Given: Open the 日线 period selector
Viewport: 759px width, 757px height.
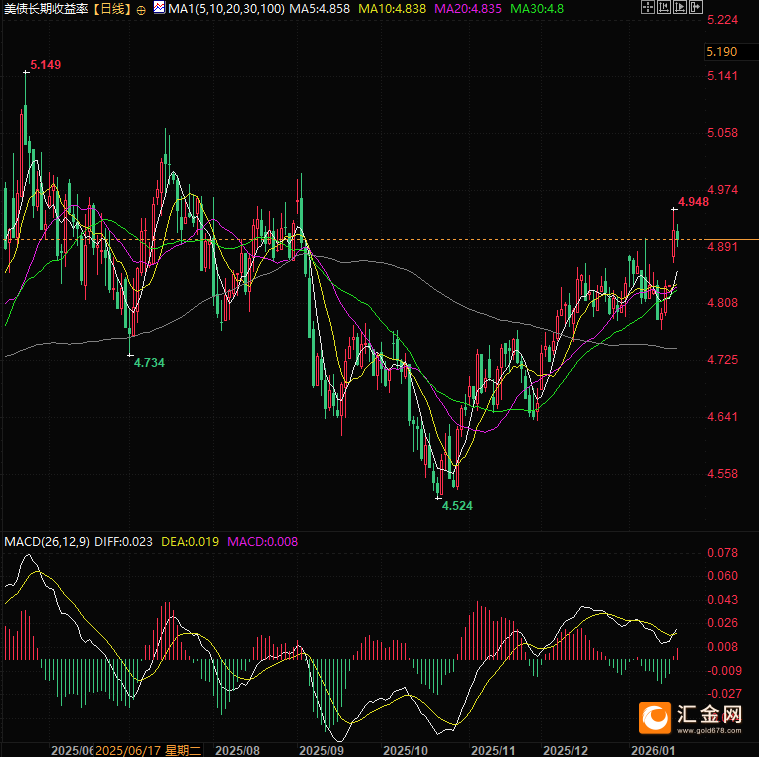Looking at the screenshot, I should coord(113,9).
